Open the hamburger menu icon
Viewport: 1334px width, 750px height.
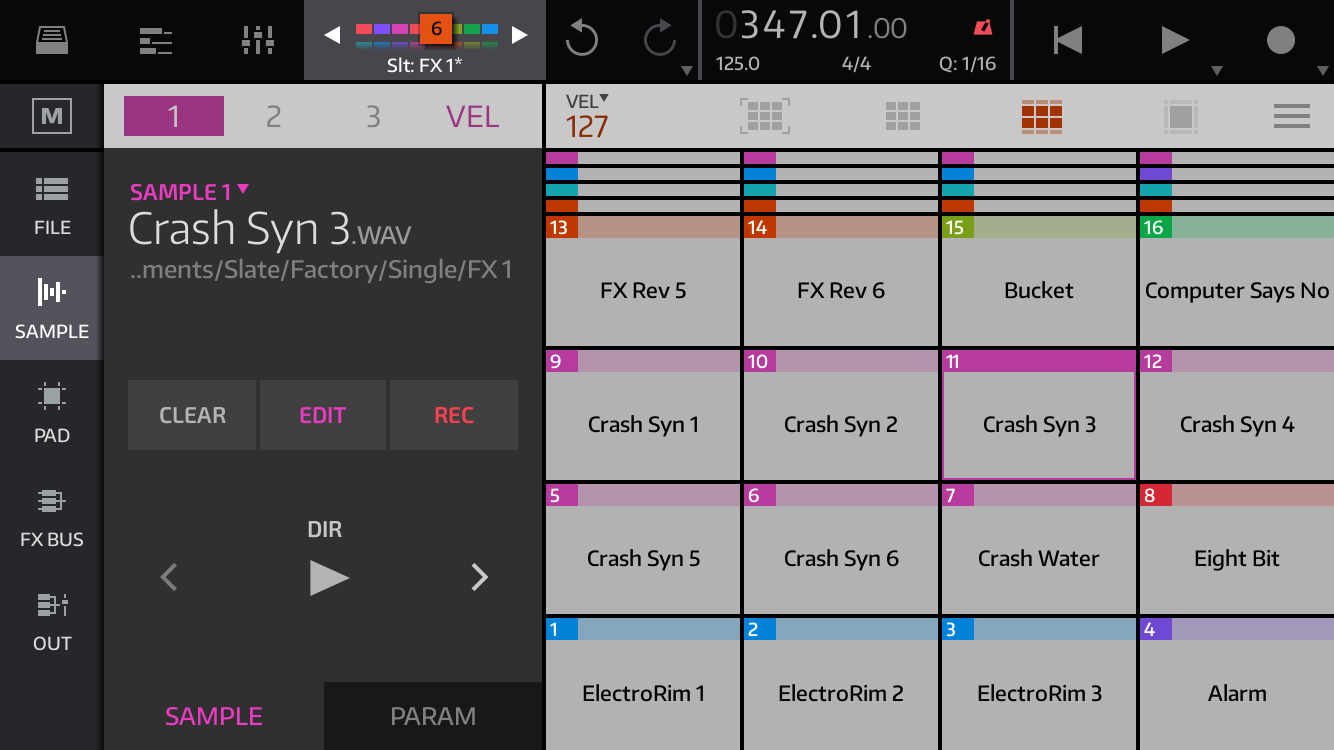1291,117
